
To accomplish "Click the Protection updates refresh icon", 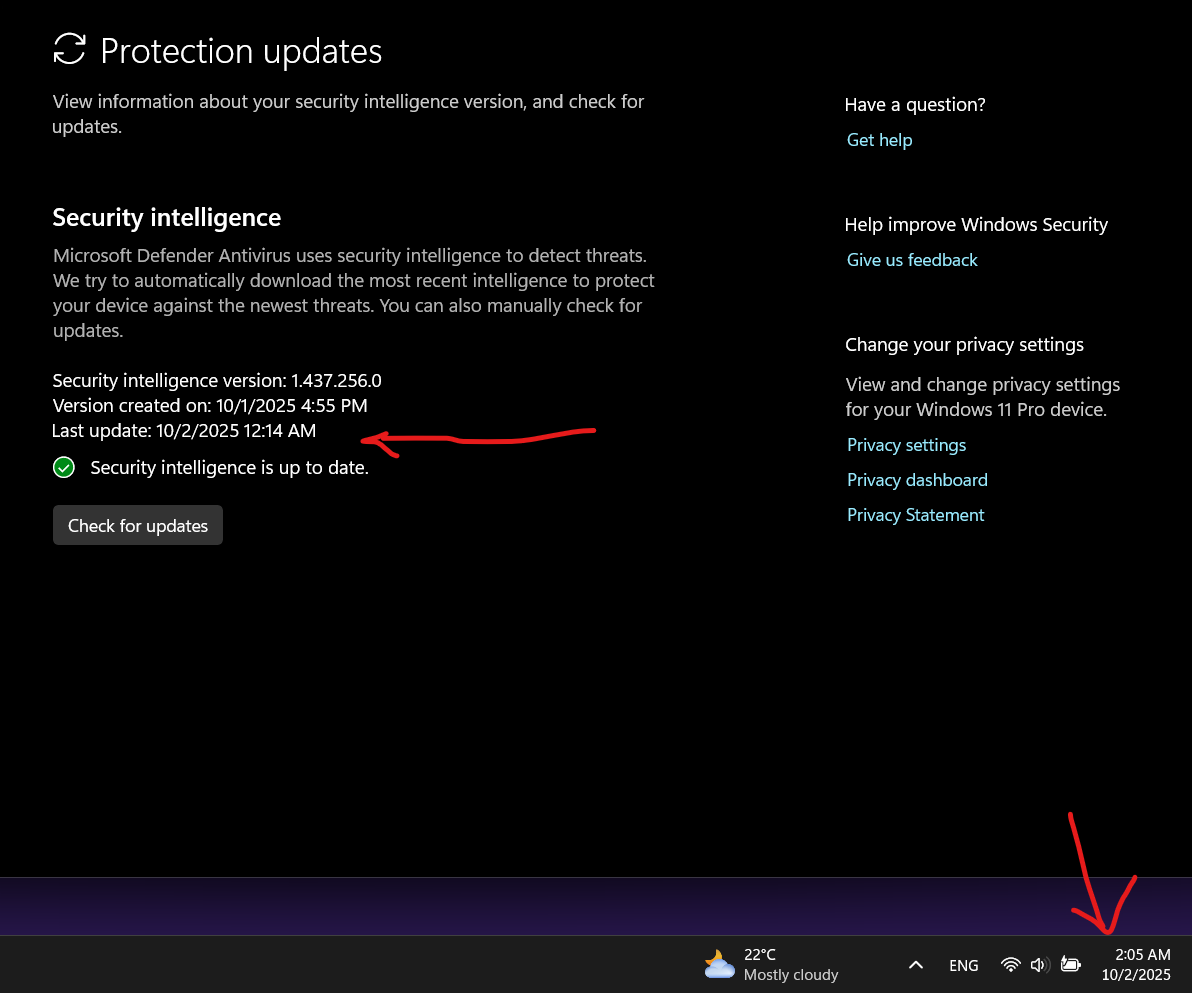I will click(x=68, y=48).
